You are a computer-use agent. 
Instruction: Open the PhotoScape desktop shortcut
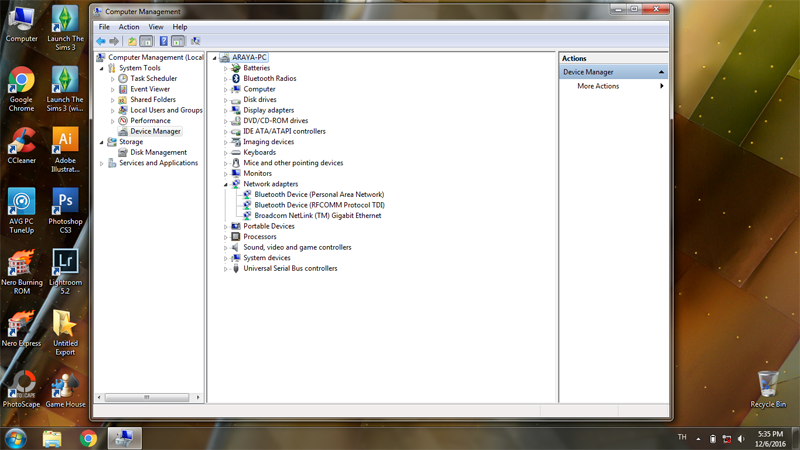pos(21,389)
